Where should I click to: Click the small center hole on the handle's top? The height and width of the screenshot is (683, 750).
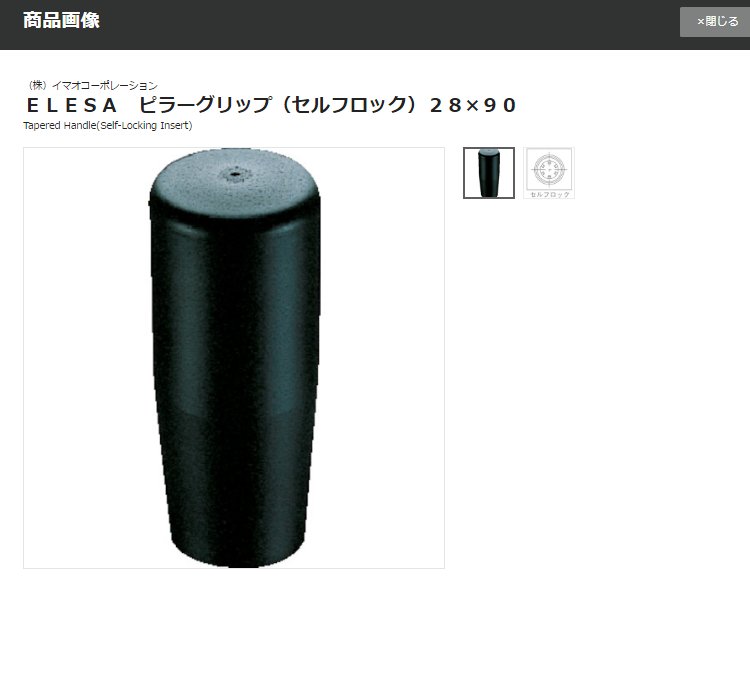[235, 174]
